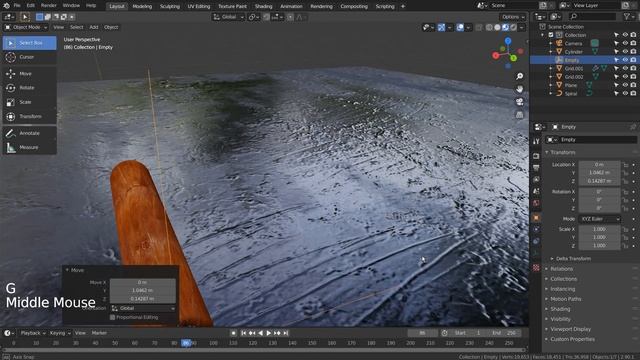This screenshot has height=360, width=640.
Task: Open the Tool properties tab icon
Action: tap(536, 141)
